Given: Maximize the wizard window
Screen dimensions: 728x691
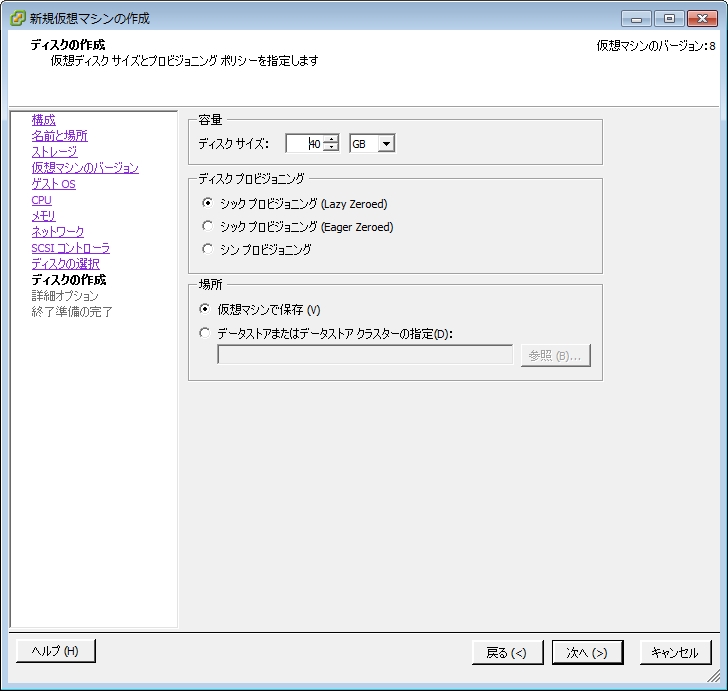Looking at the screenshot, I should click(x=669, y=19).
